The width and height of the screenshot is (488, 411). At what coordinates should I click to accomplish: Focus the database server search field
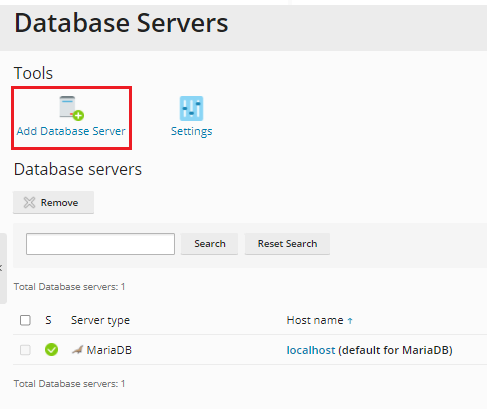100,244
